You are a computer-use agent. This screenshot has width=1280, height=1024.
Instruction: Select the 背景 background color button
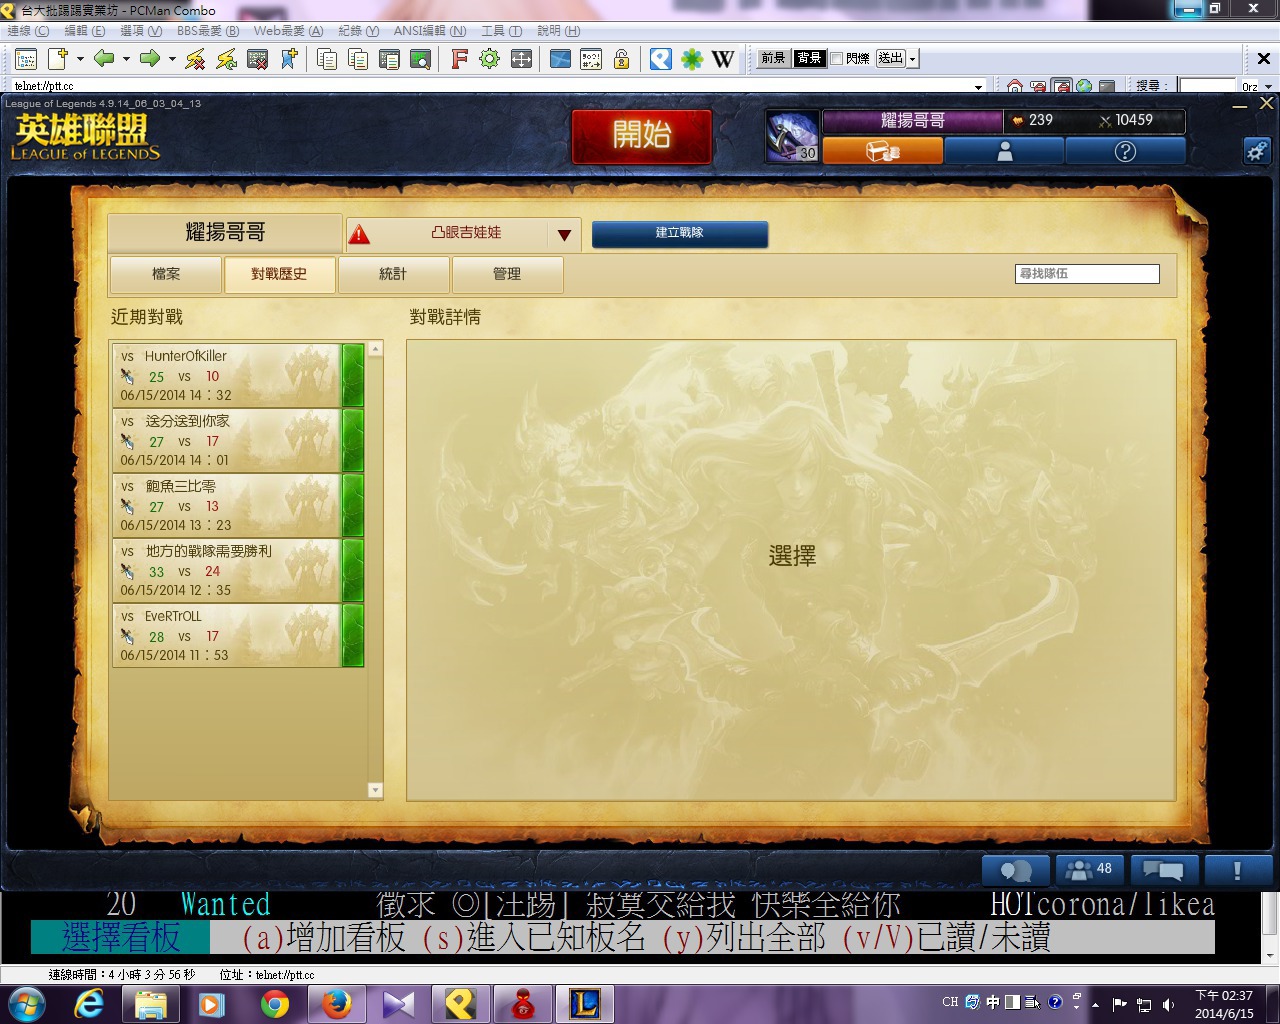pos(809,59)
